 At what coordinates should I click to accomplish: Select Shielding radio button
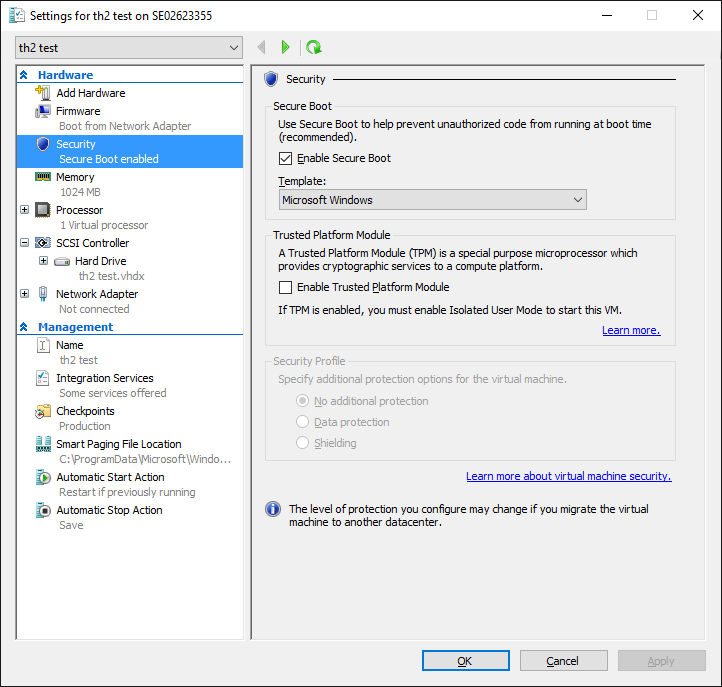303,442
